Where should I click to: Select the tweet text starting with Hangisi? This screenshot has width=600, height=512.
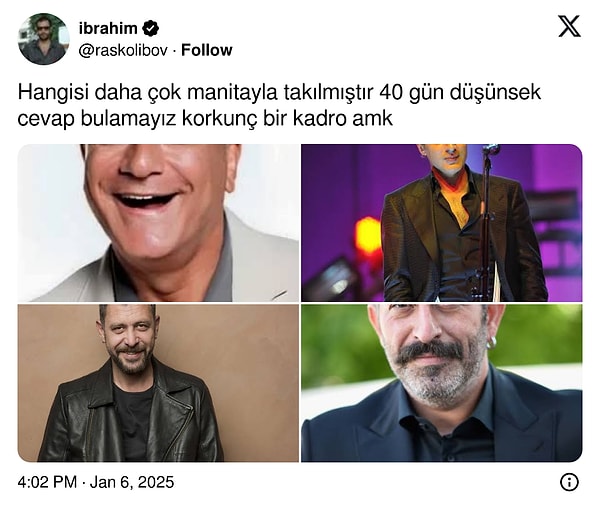[x=279, y=105]
